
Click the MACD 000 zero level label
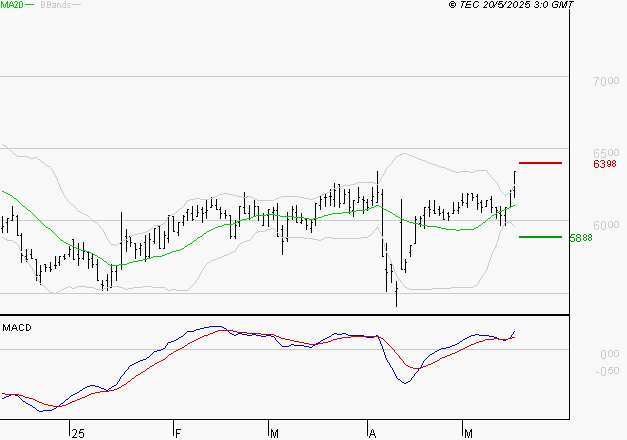[606, 354]
